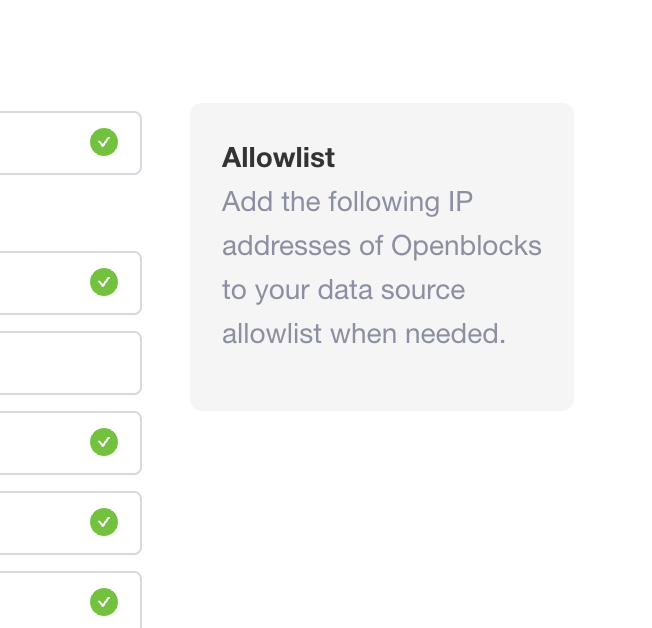The height and width of the screenshot is (628, 652).
Task: Focus the fourth input field from top
Action: click(40, 442)
